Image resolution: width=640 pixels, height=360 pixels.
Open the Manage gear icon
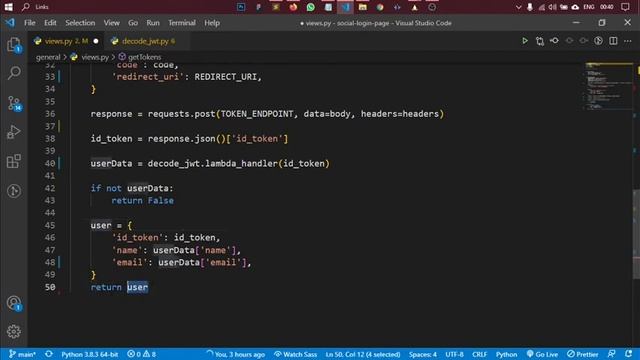[14, 331]
